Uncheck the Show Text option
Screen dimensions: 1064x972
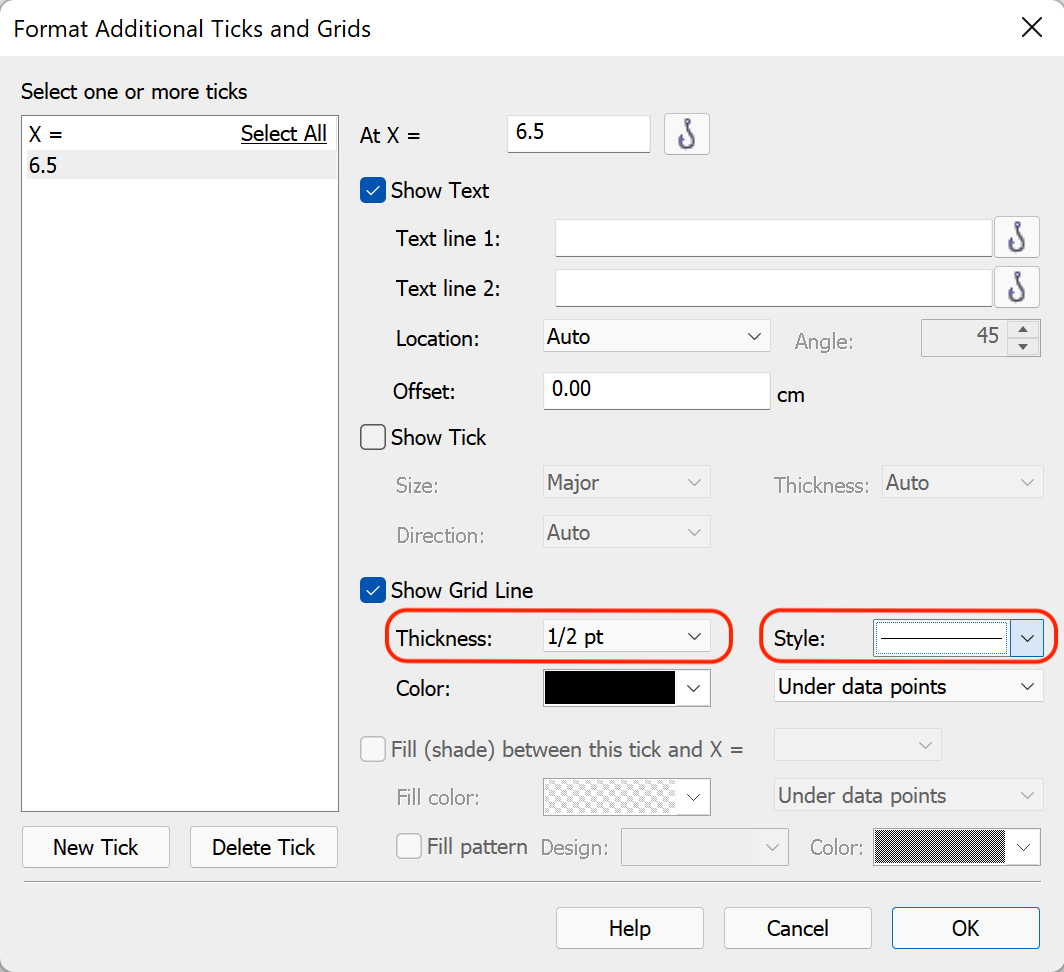pyautogui.click(x=372, y=190)
